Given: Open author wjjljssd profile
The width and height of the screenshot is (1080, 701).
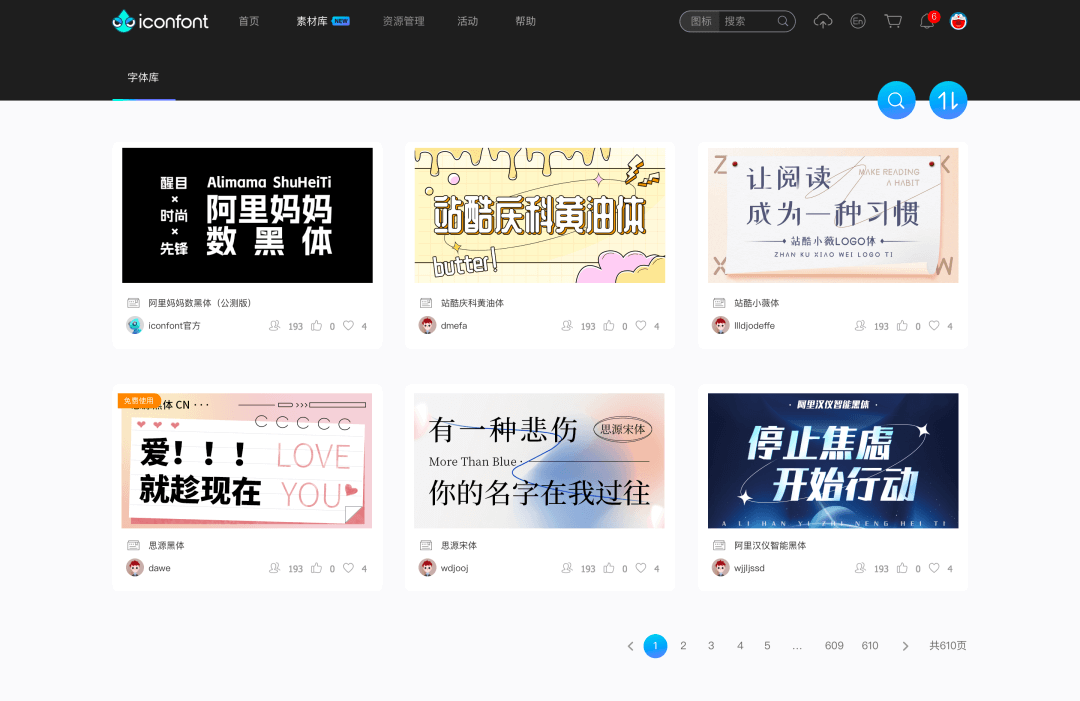Looking at the screenshot, I should [x=749, y=568].
